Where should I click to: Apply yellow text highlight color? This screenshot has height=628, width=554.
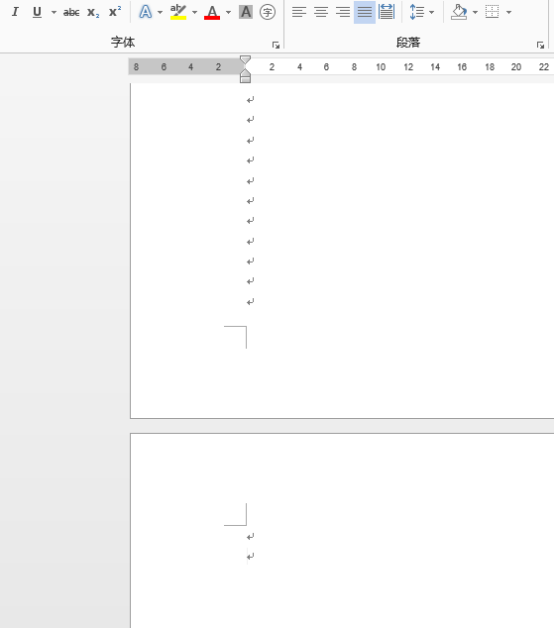[x=178, y=12]
